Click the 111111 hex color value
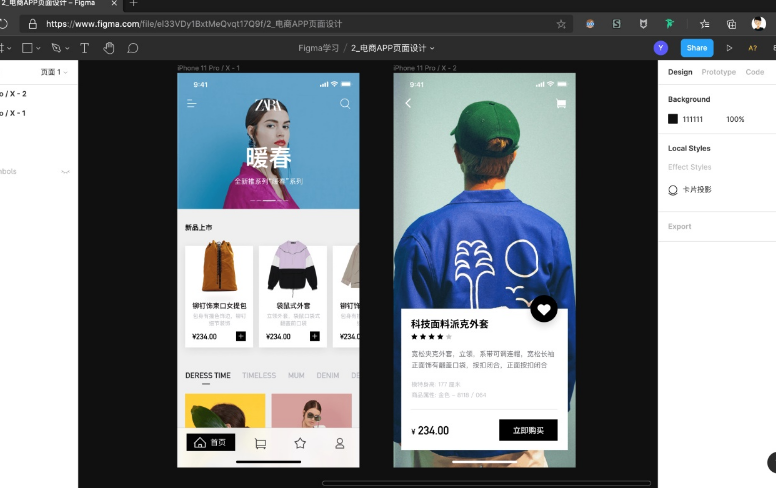The width and height of the screenshot is (776, 488). (x=692, y=119)
